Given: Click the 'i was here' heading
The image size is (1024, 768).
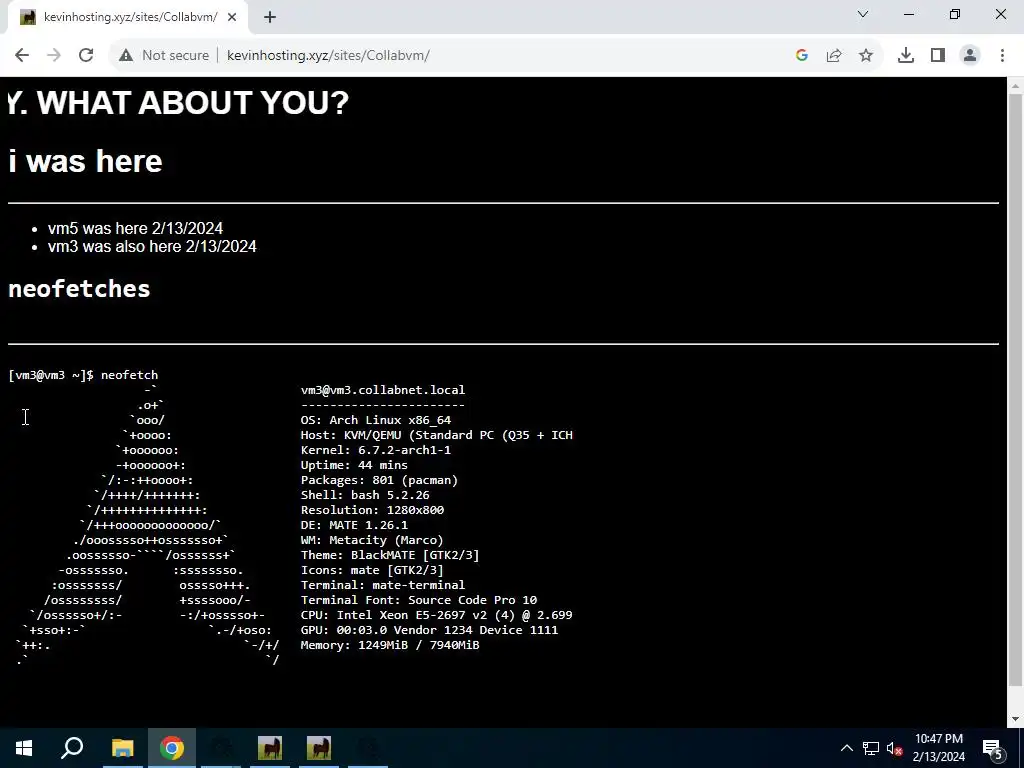Looking at the screenshot, I should [x=86, y=161].
